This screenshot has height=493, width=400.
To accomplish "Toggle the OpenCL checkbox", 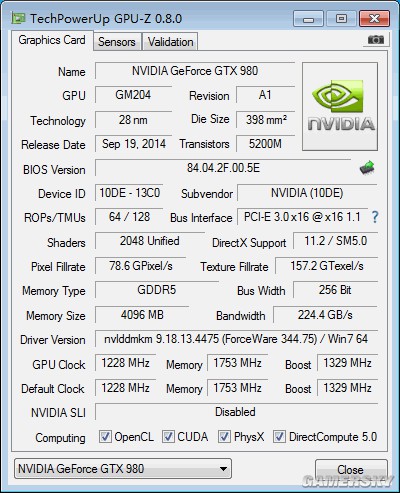I will (x=105, y=437).
